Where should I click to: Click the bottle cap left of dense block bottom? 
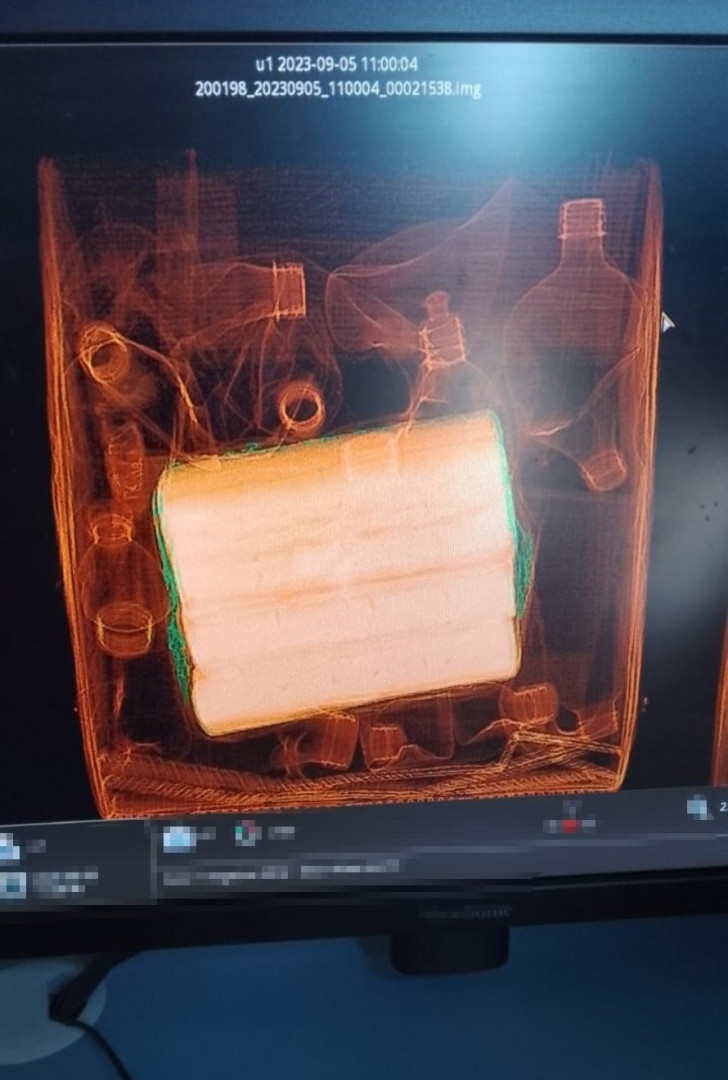tap(125, 630)
